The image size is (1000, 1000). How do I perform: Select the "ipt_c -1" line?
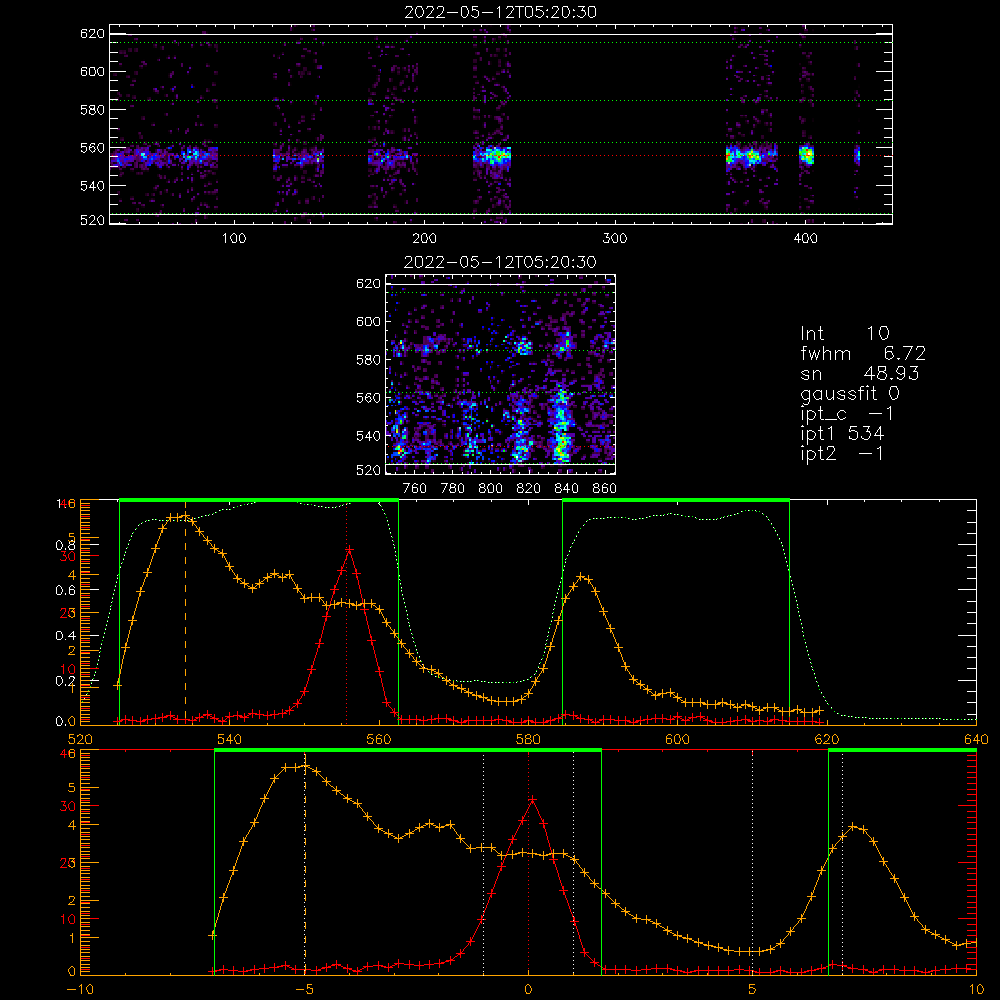[847, 414]
